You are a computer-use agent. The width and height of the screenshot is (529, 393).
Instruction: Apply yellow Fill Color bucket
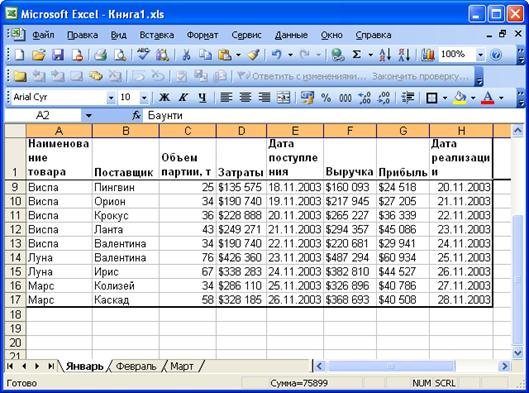[460, 98]
